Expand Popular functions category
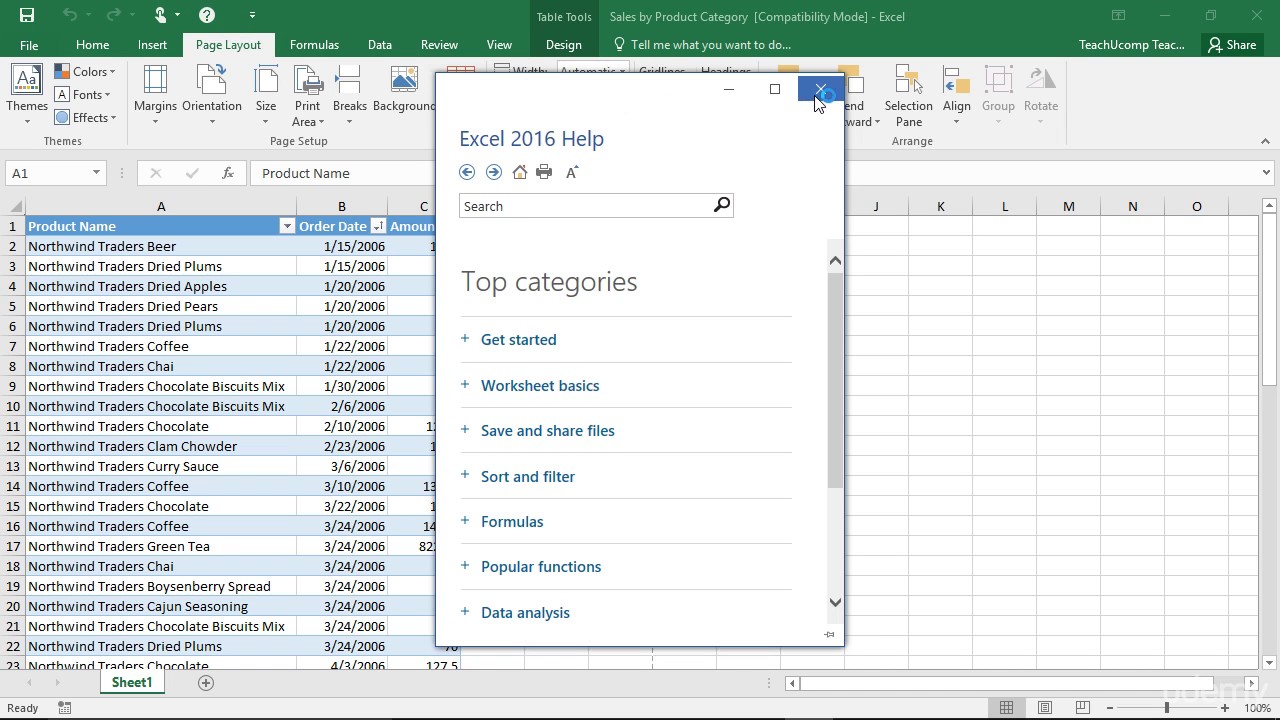This screenshot has width=1280, height=720. (x=531, y=567)
